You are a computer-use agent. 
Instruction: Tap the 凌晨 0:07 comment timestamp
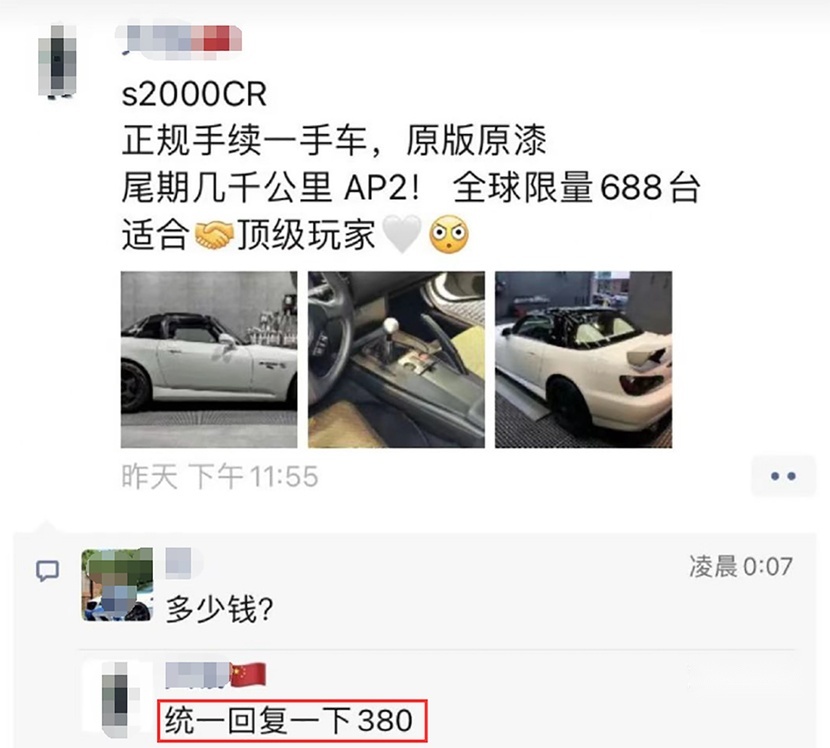click(x=741, y=566)
